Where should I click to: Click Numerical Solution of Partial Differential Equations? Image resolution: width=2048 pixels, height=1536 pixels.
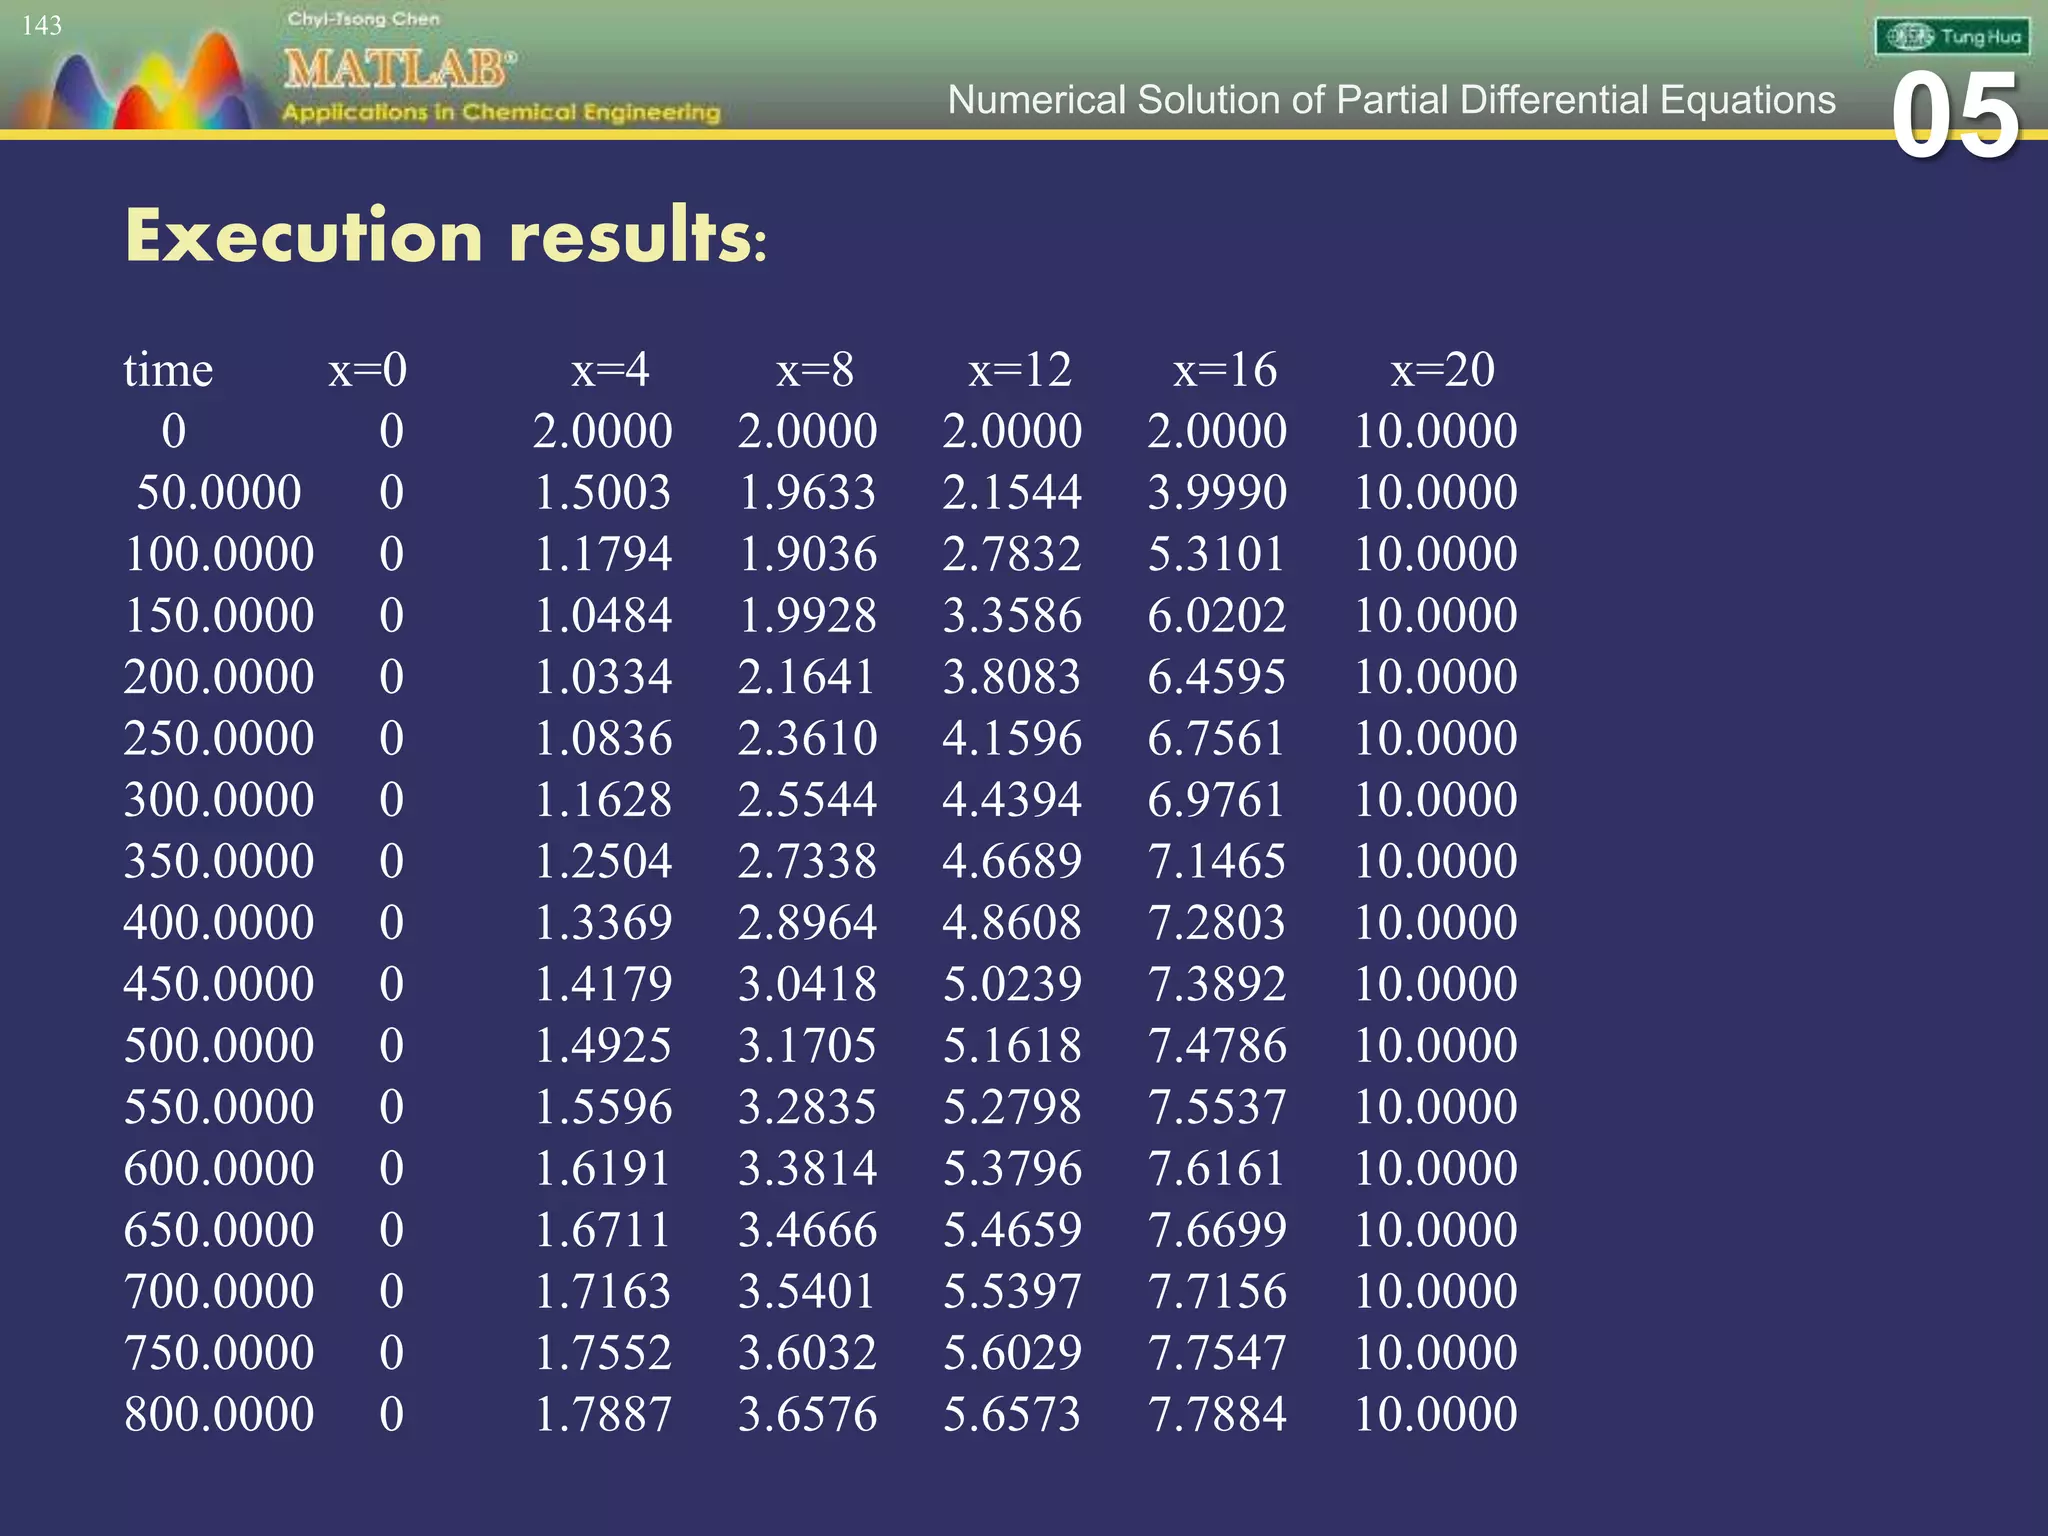(x=1391, y=100)
